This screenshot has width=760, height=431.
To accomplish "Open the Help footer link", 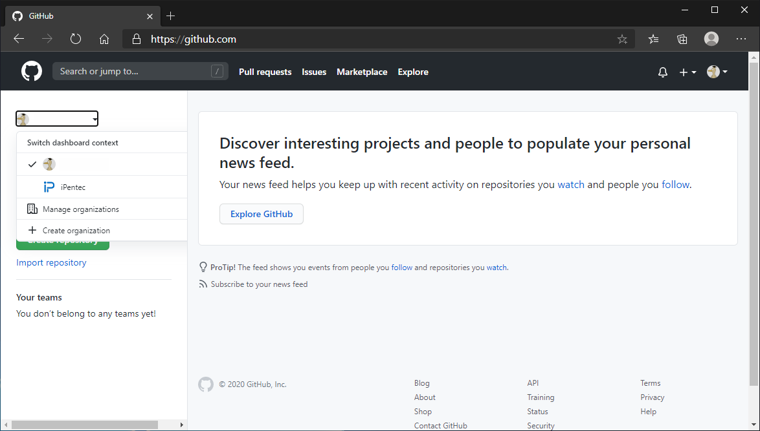I will click(x=648, y=411).
